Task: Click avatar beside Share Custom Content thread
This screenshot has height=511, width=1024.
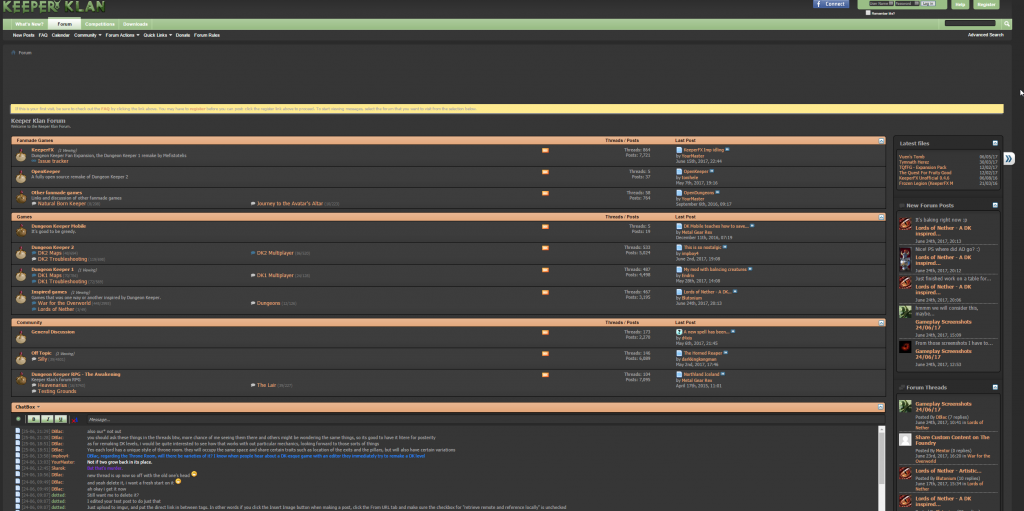Action: pyautogui.click(x=905, y=440)
